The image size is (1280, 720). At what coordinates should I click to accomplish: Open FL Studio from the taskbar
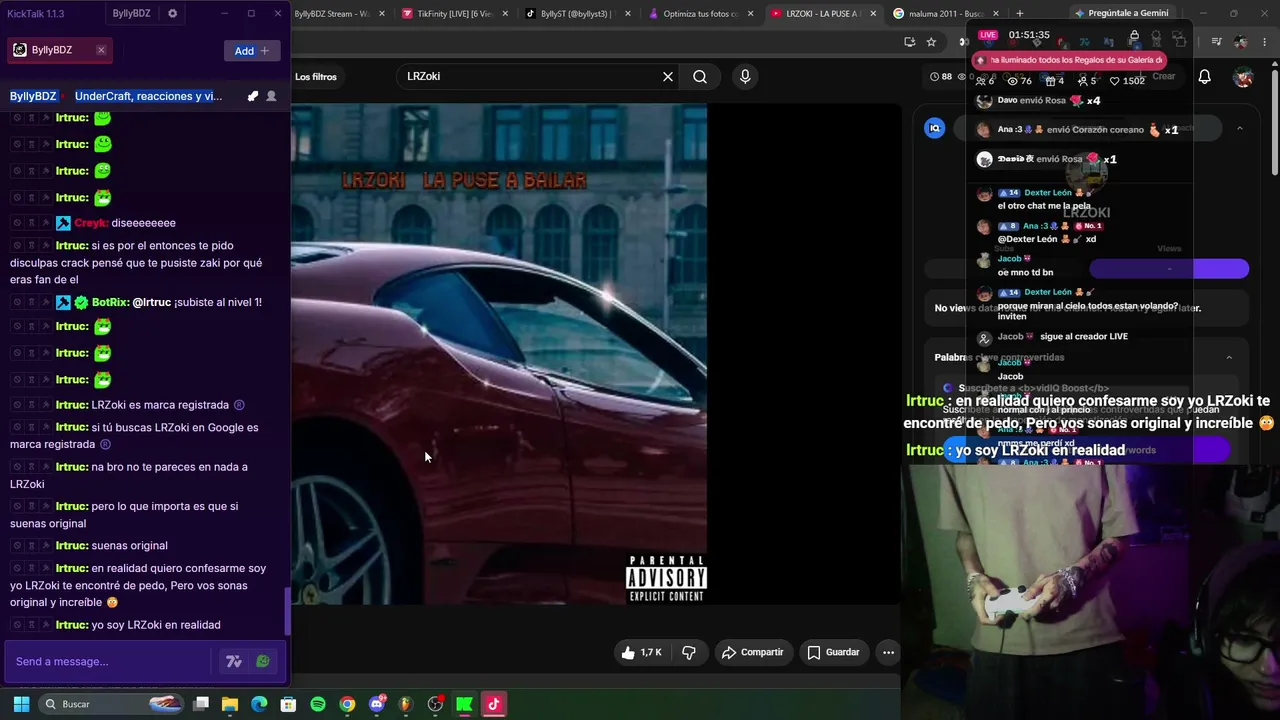click(406, 704)
